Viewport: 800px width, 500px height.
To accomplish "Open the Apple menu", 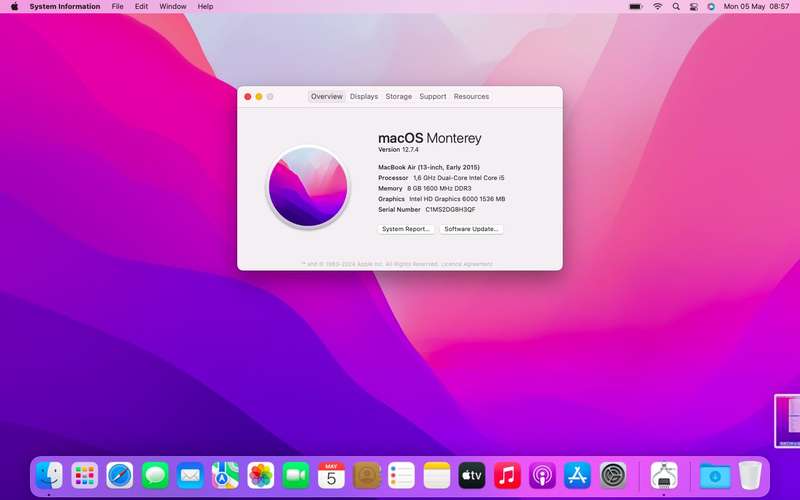I will pyautogui.click(x=14, y=7).
